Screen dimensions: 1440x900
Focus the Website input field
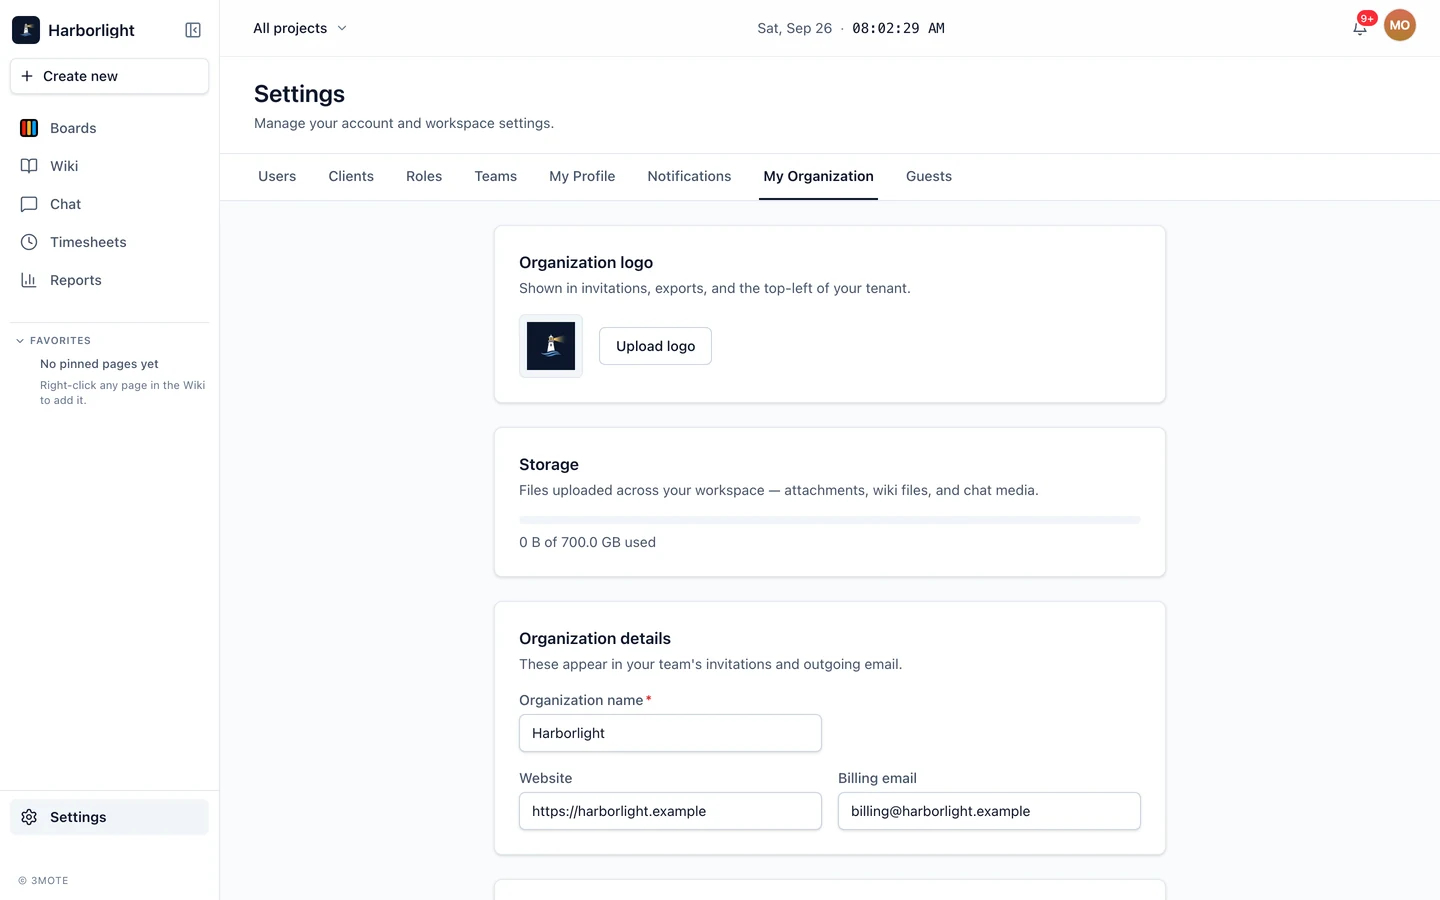click(x=670, y=811)
